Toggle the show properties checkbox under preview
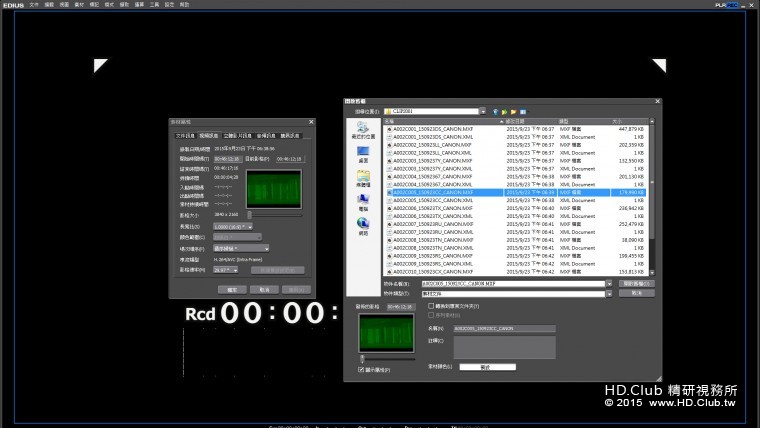This screenshot has height=428, width=760. pyautogui.click(x=362, y=370)
